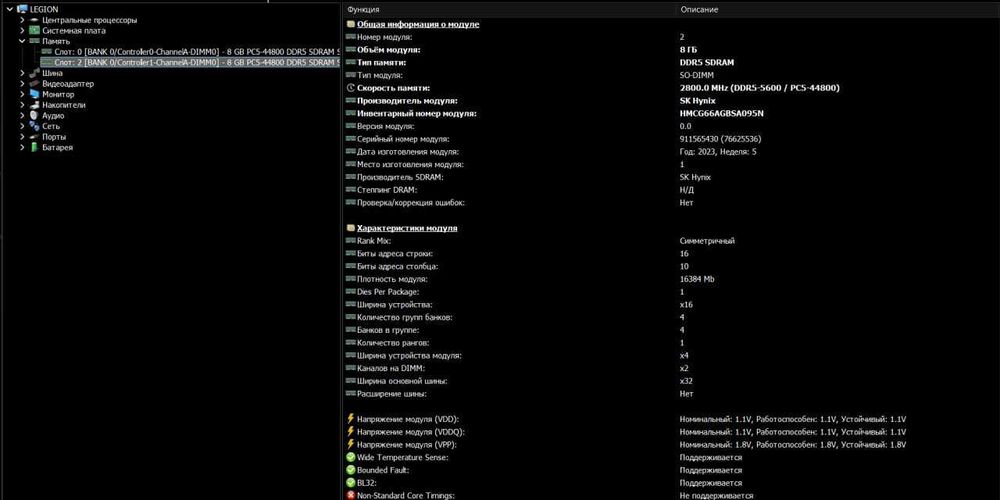This screenshot has height=500, width=1000.
Task: Select the Проверка/коррекция ошибок row label
Action: pos(411,203)
